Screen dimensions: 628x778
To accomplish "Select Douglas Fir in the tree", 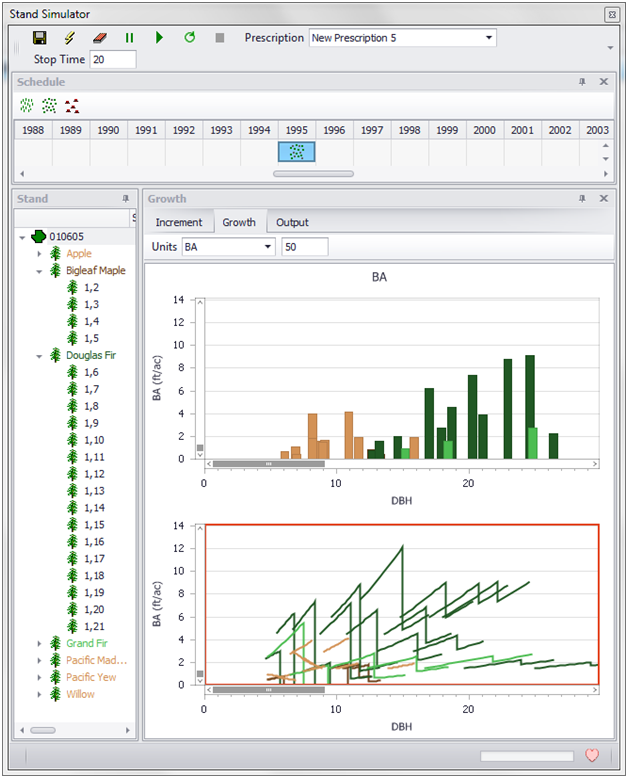I will [x=91, y=355].
